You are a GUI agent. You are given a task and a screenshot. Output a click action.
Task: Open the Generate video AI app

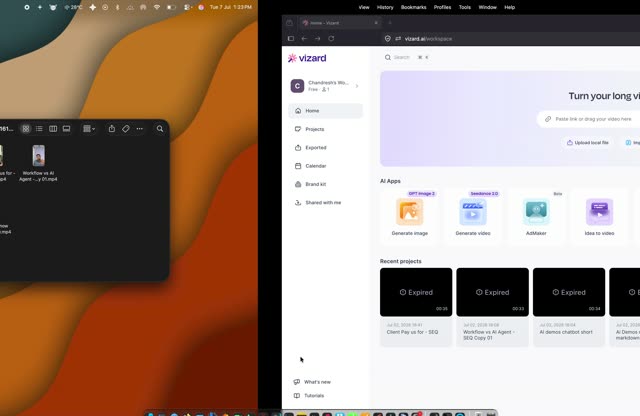(x=473, y=216)
